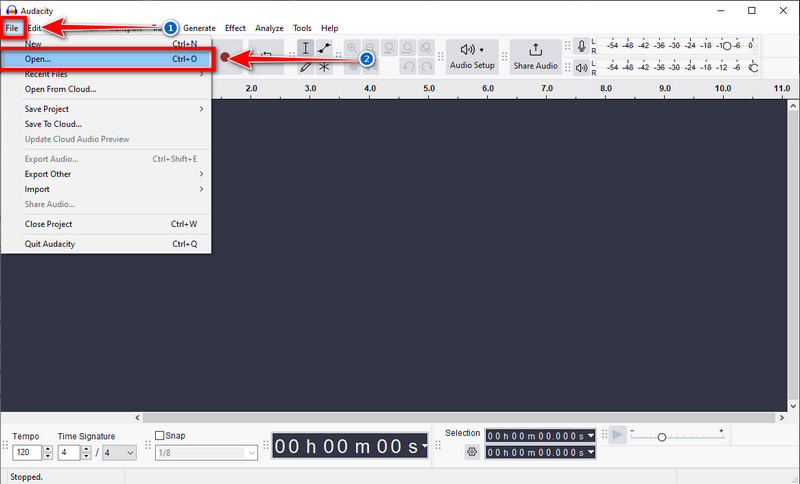Open the Snap 1/8 combo box
This screenshot has height=484, width=800.
pyautogui.click(x=206, y=452)
